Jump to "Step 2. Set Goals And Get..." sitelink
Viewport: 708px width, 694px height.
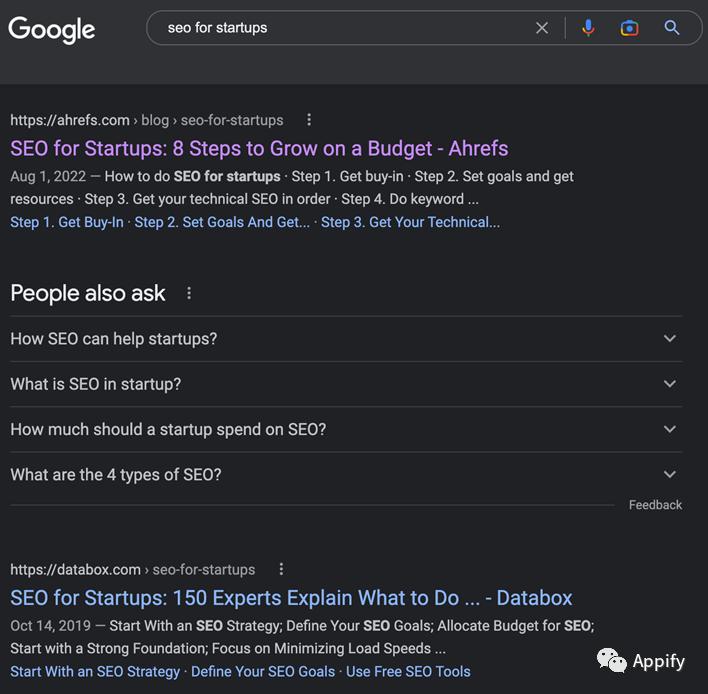click(222, 222)
